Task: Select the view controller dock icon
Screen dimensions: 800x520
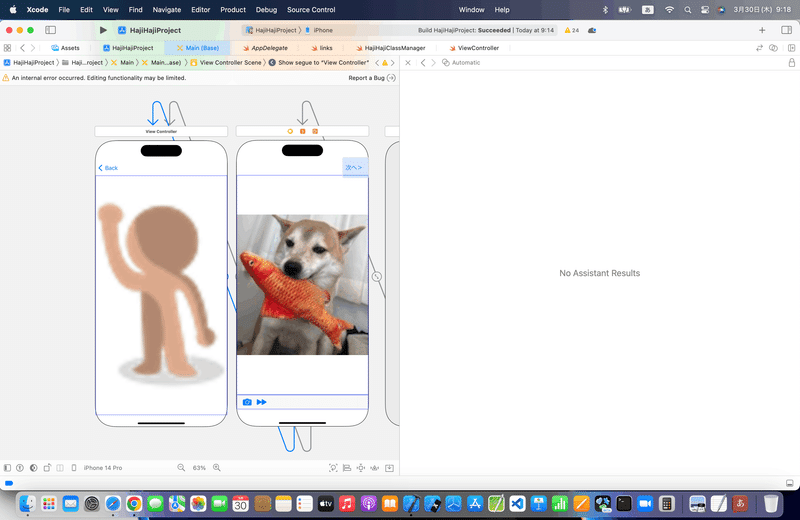Action: coord(290,131)
